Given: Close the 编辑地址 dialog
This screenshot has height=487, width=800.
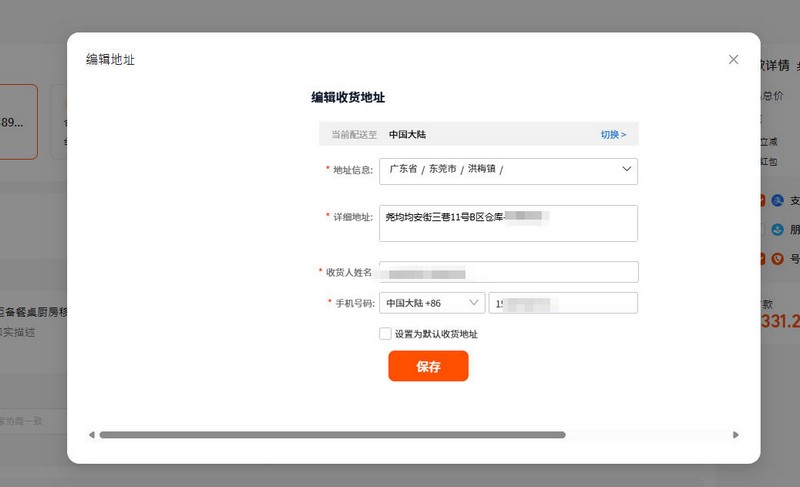Looking at the screenshot, I should (733, 60).
